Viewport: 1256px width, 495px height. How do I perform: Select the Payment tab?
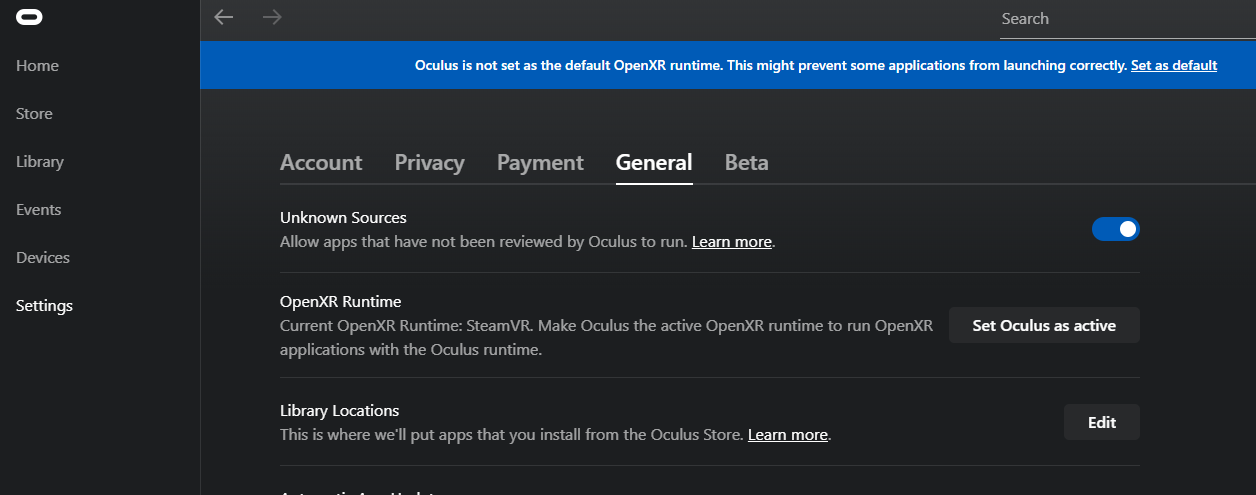[x=540, y=163]
